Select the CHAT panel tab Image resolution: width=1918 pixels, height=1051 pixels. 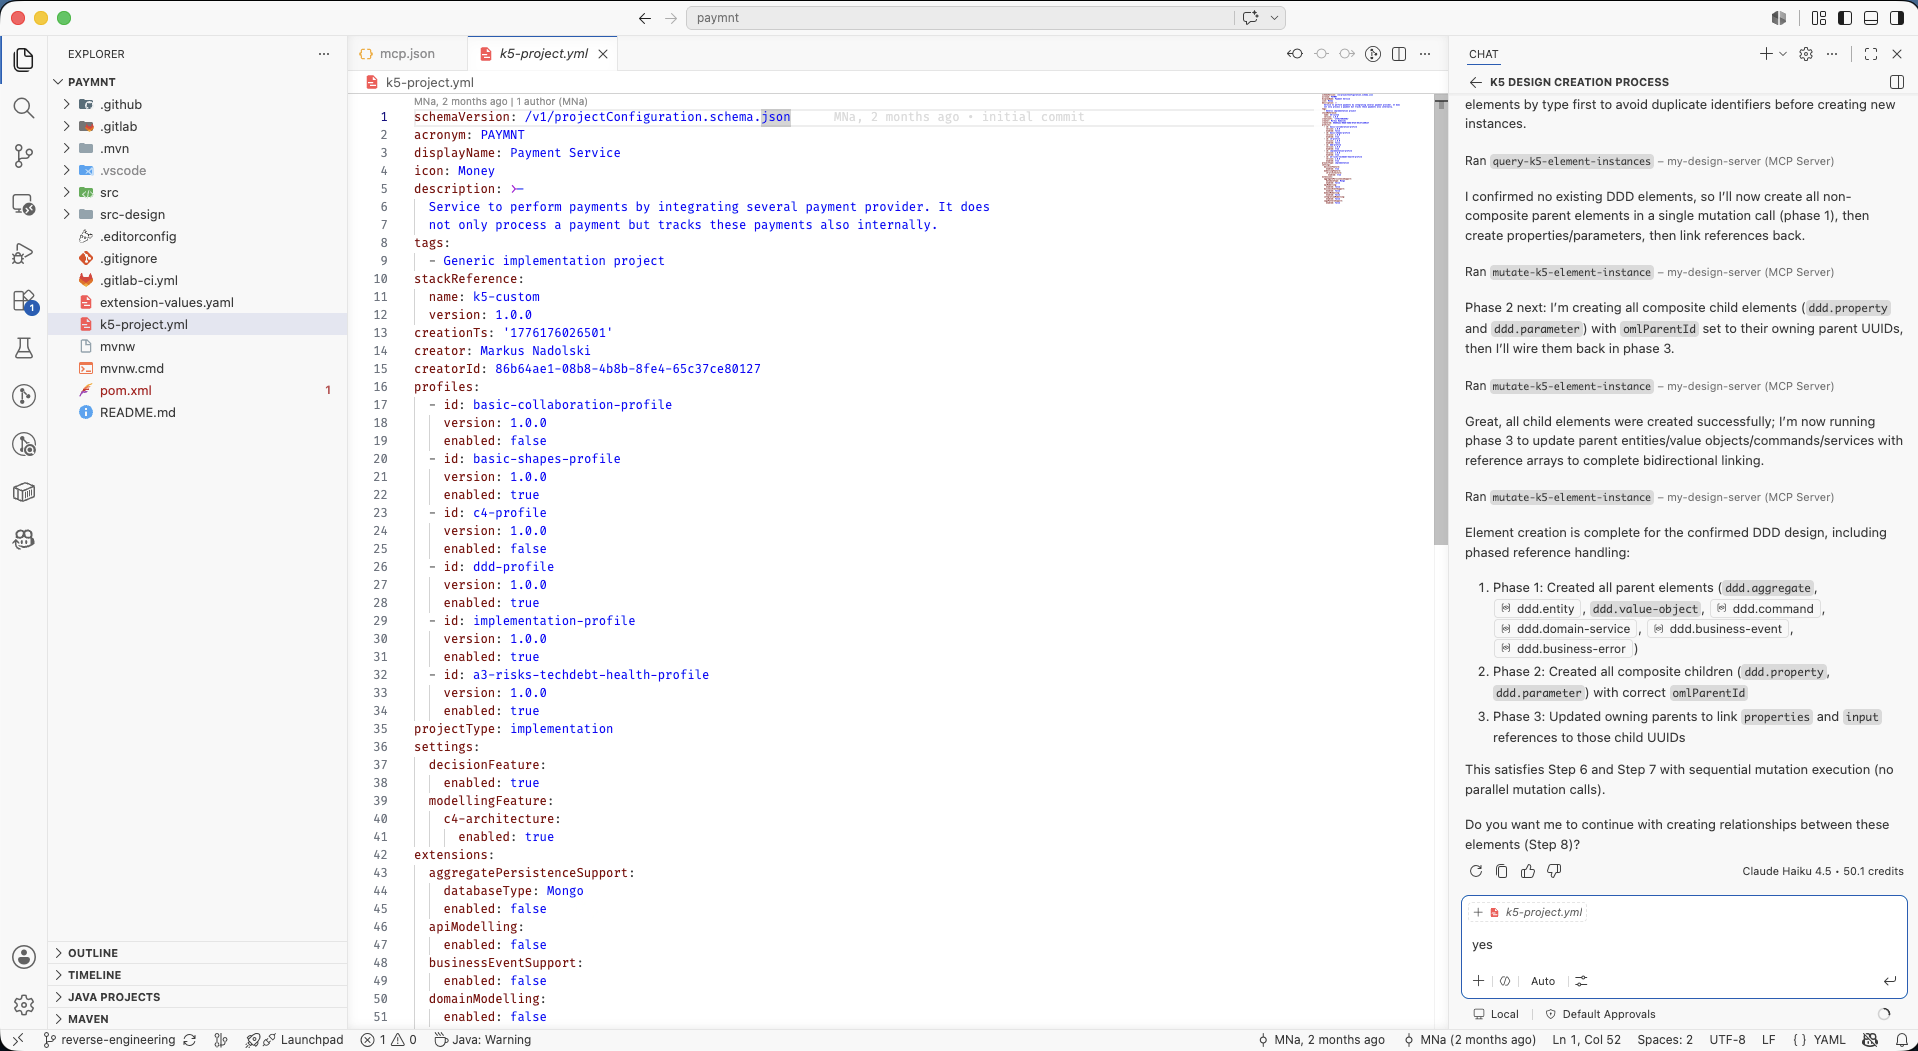[x=1484, y=54]
